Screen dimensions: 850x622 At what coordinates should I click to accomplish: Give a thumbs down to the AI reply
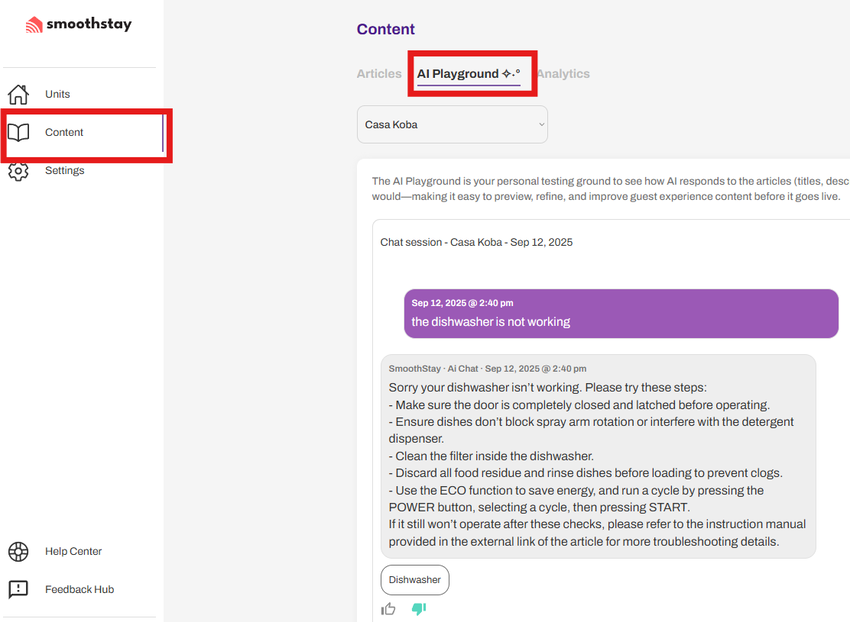tap(419, 610)
